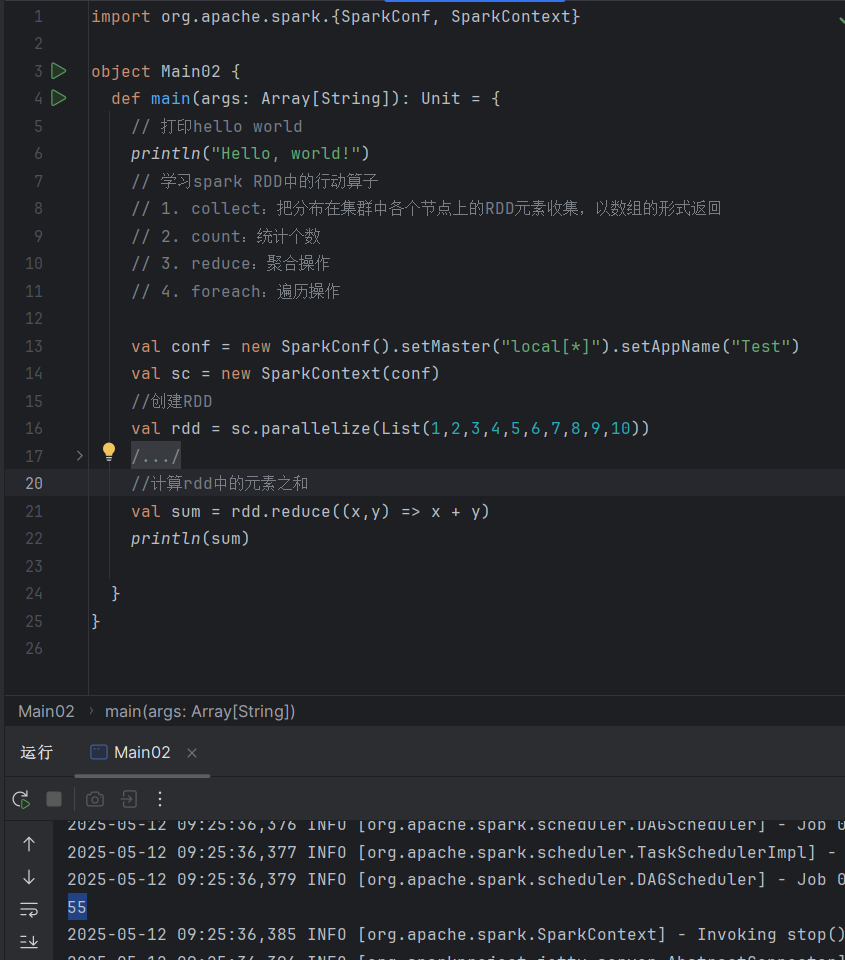Click the sc.parallelize List line
The width and height of the screenshot is (845, 960).
[390, 429]
